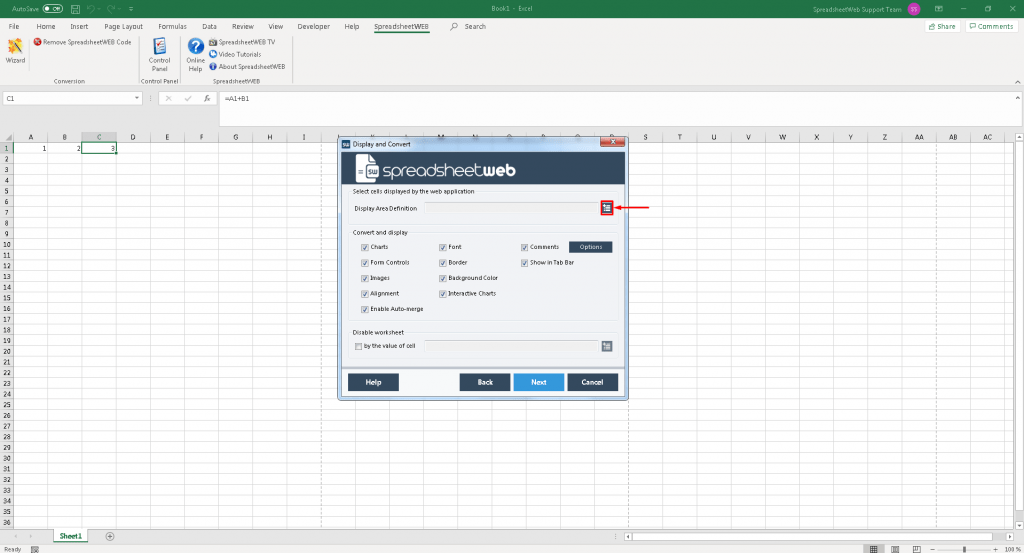This screenshot has width=1024, height=553.
Task: Click the user account avatar
Action: pos(914,9)
